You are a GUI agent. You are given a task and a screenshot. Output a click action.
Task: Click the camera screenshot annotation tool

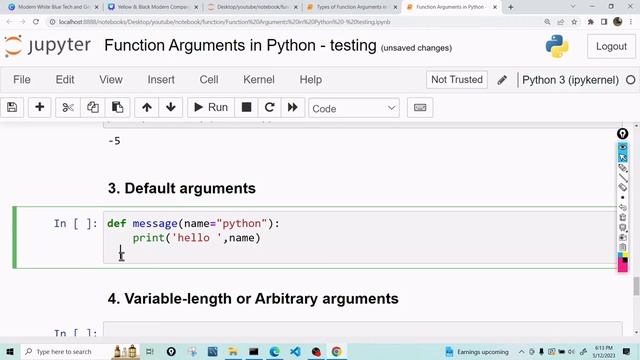pyautogui.click(x=622, y=237)
